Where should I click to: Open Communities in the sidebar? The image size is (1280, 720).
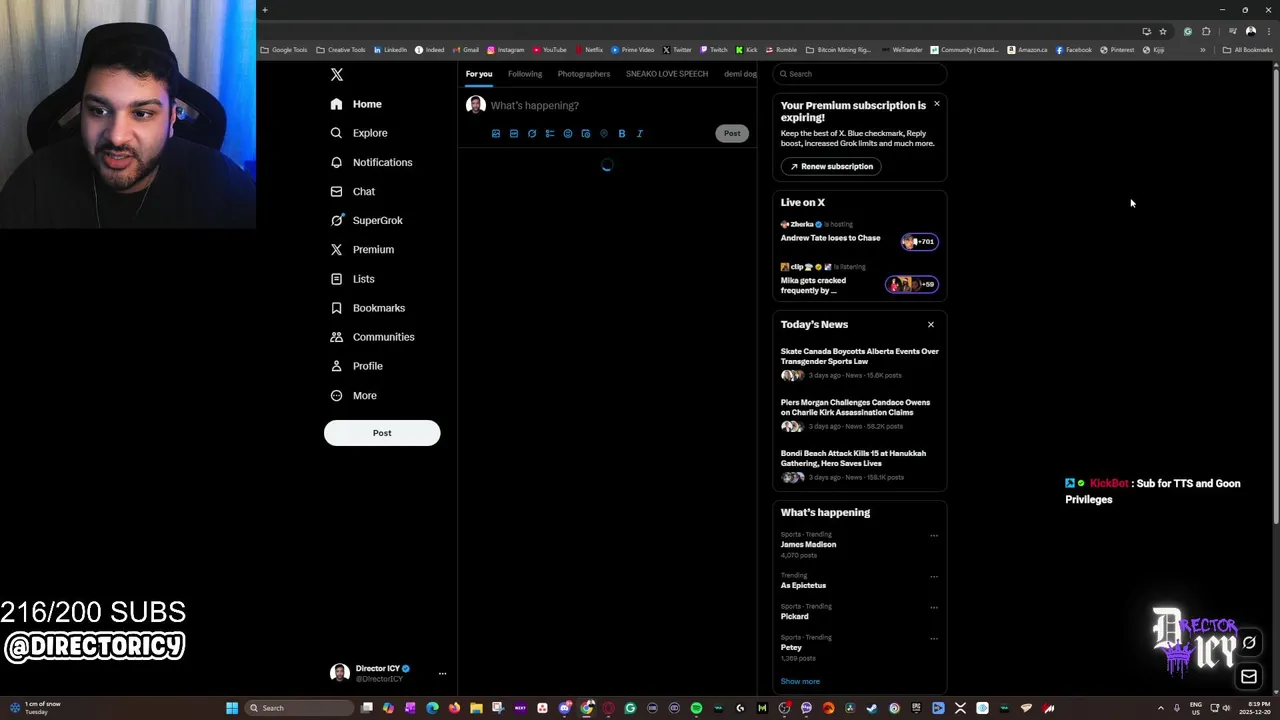[x=372, y=337]
